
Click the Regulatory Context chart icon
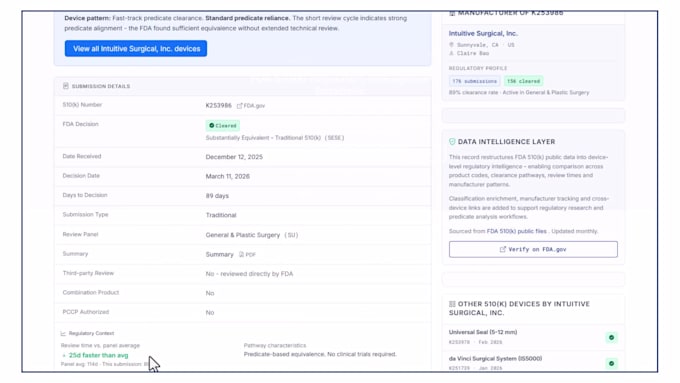63,334
